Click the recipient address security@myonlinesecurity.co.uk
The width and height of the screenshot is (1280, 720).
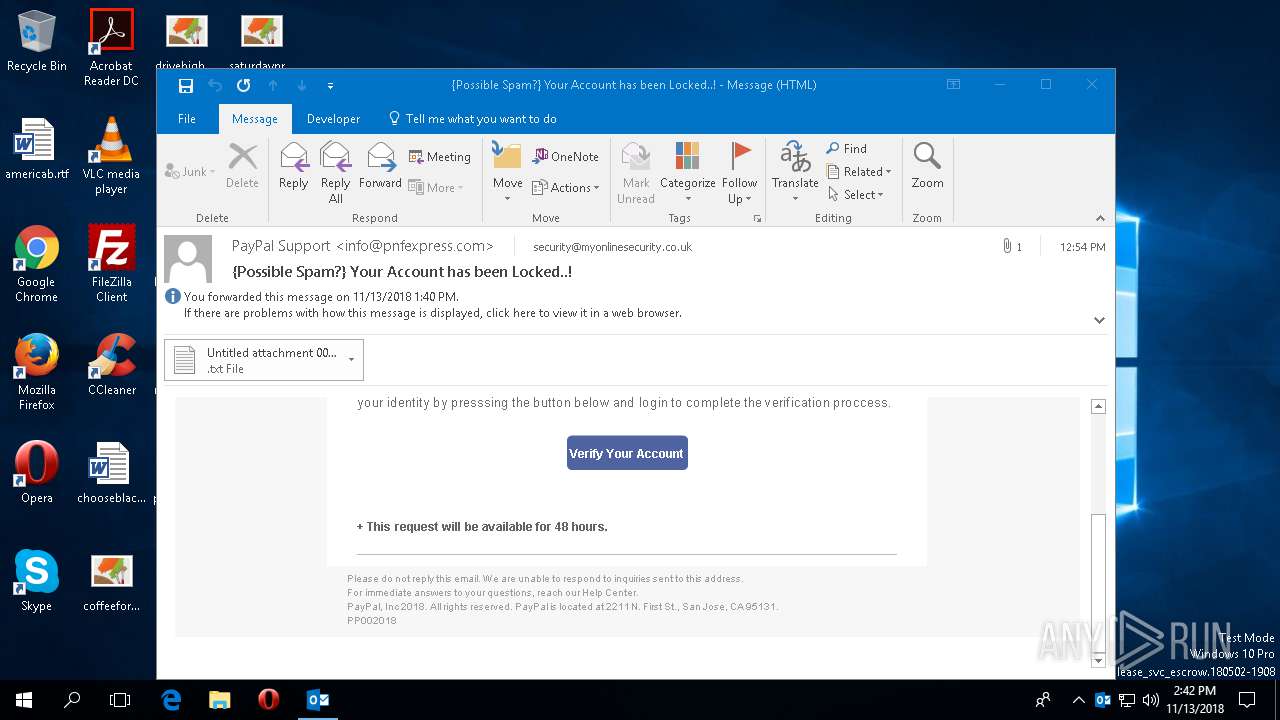point(612,247)
